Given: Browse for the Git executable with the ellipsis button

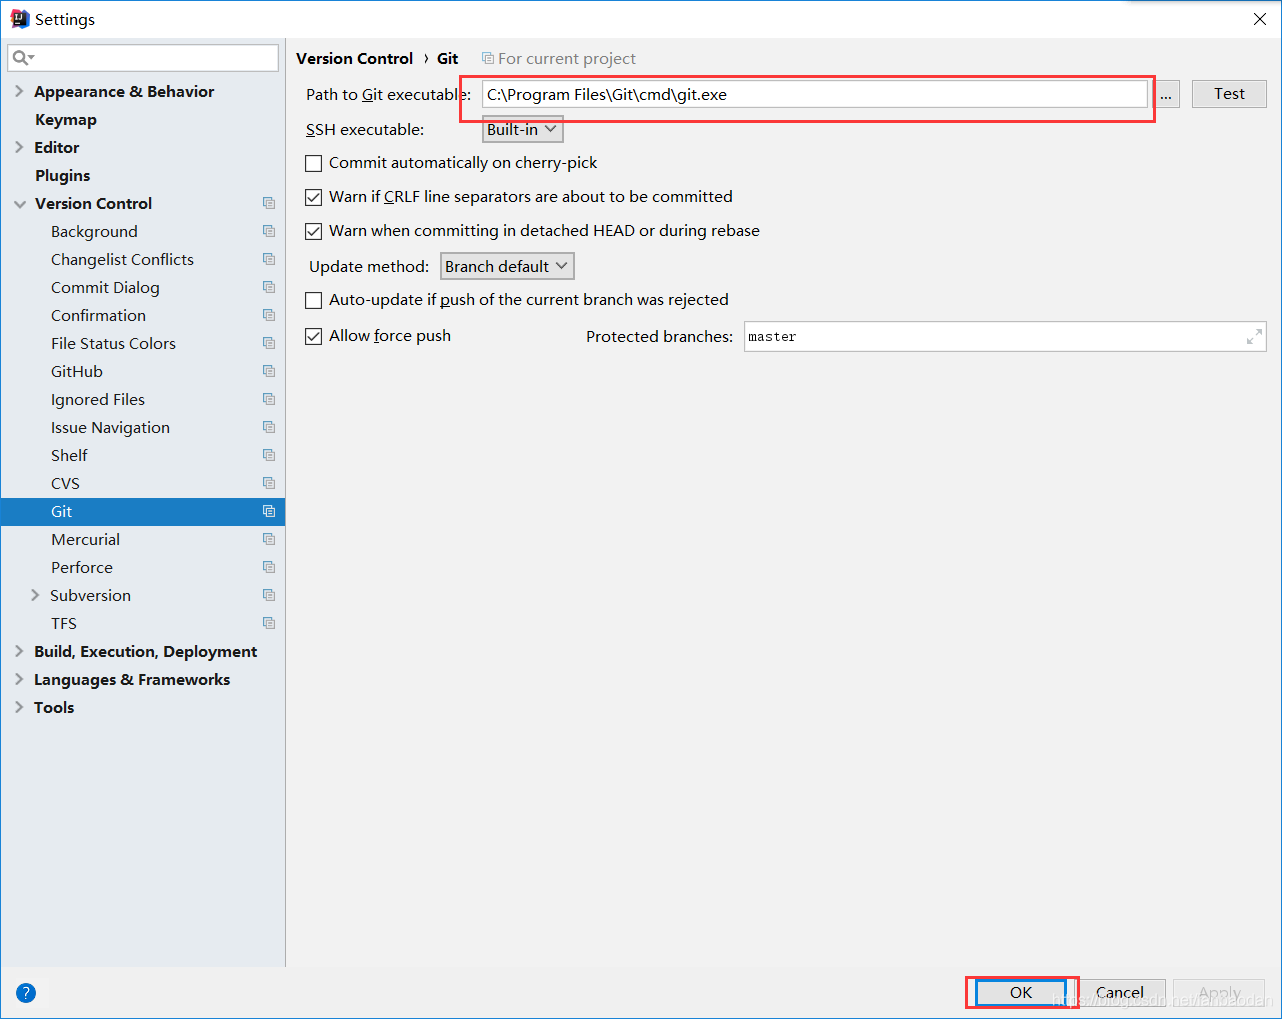Looking at the screenshot, I should point(1166,94).
